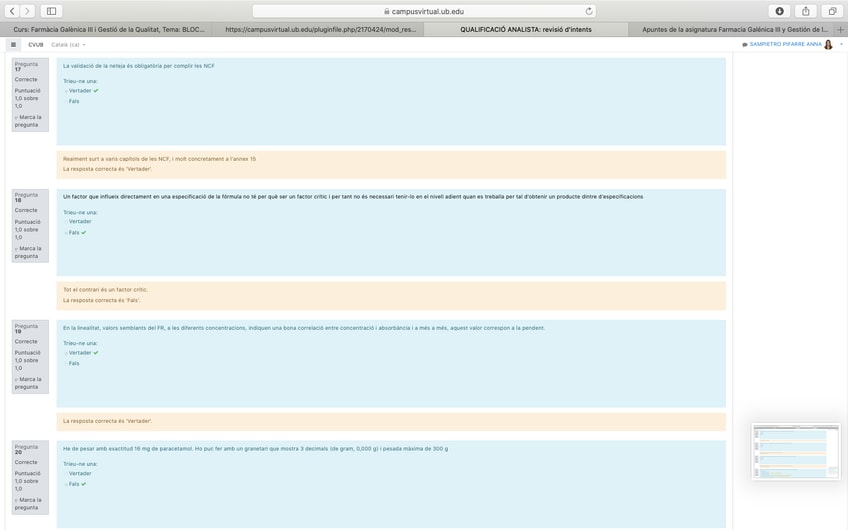Screen dimensions: 848x530
Task: Switch to Apuntes de la asignatura tab
Action: 734,30
